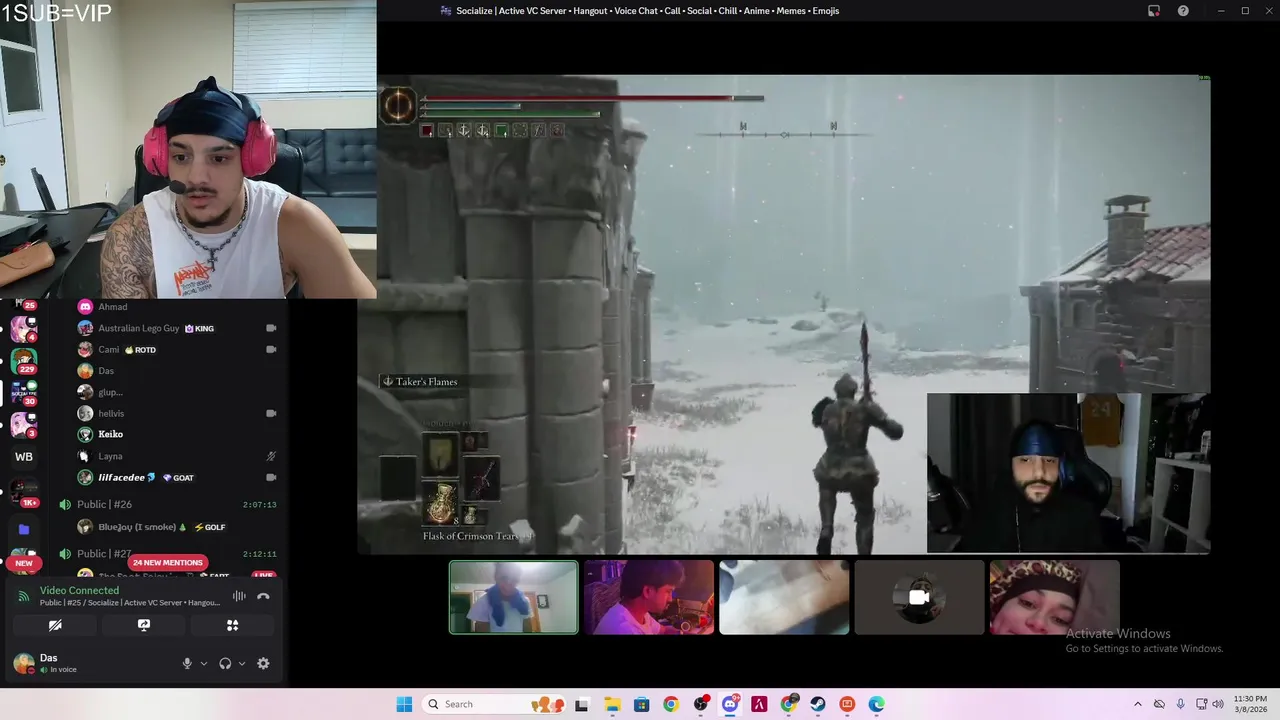1280x720 pixels.
Task: Expand headphones output options chevron
Action: click(242, 663)
